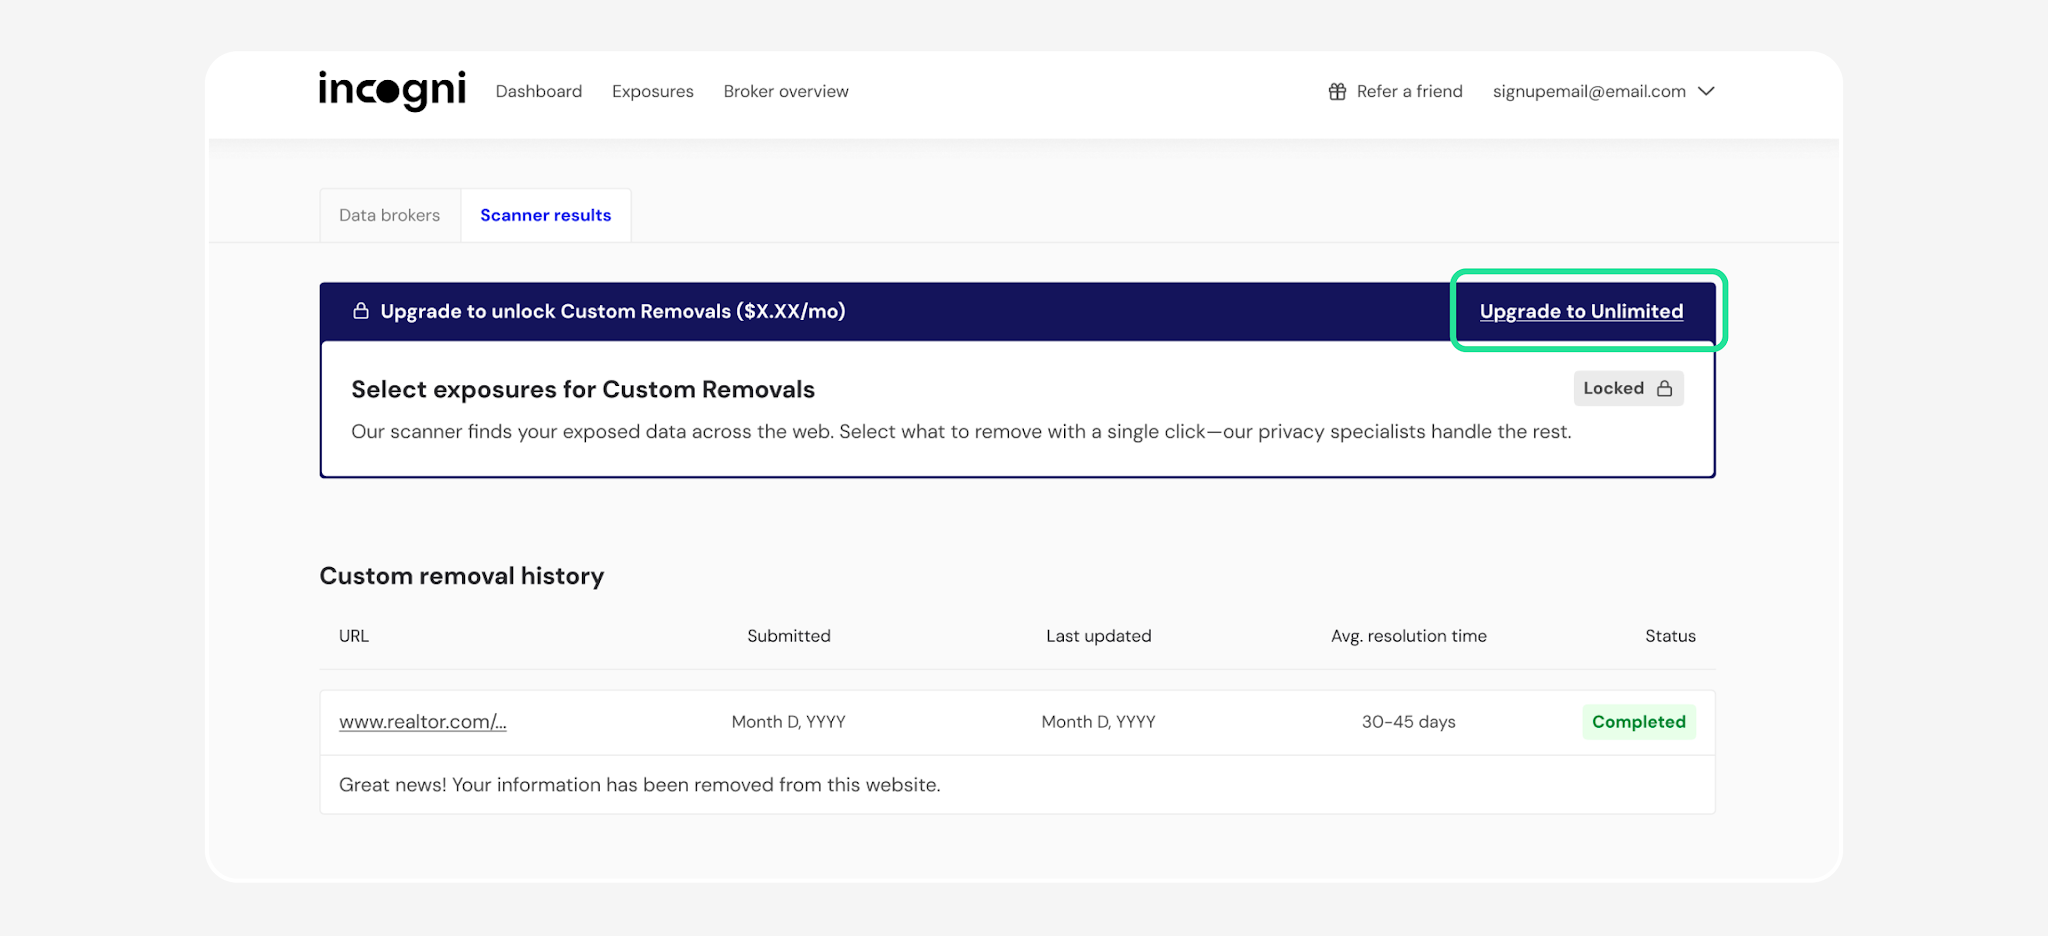
Task: Click the URL column header
Action: coord(354,636)
